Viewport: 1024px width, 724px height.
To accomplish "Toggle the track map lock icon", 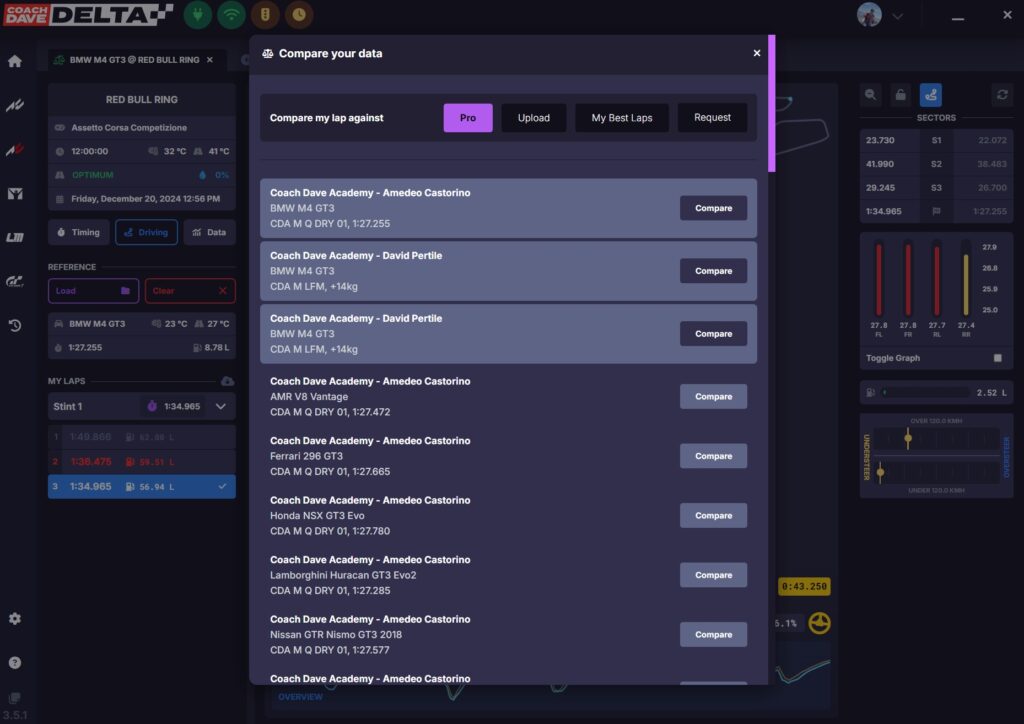I will pyautogui.click(x=900, y=94).
